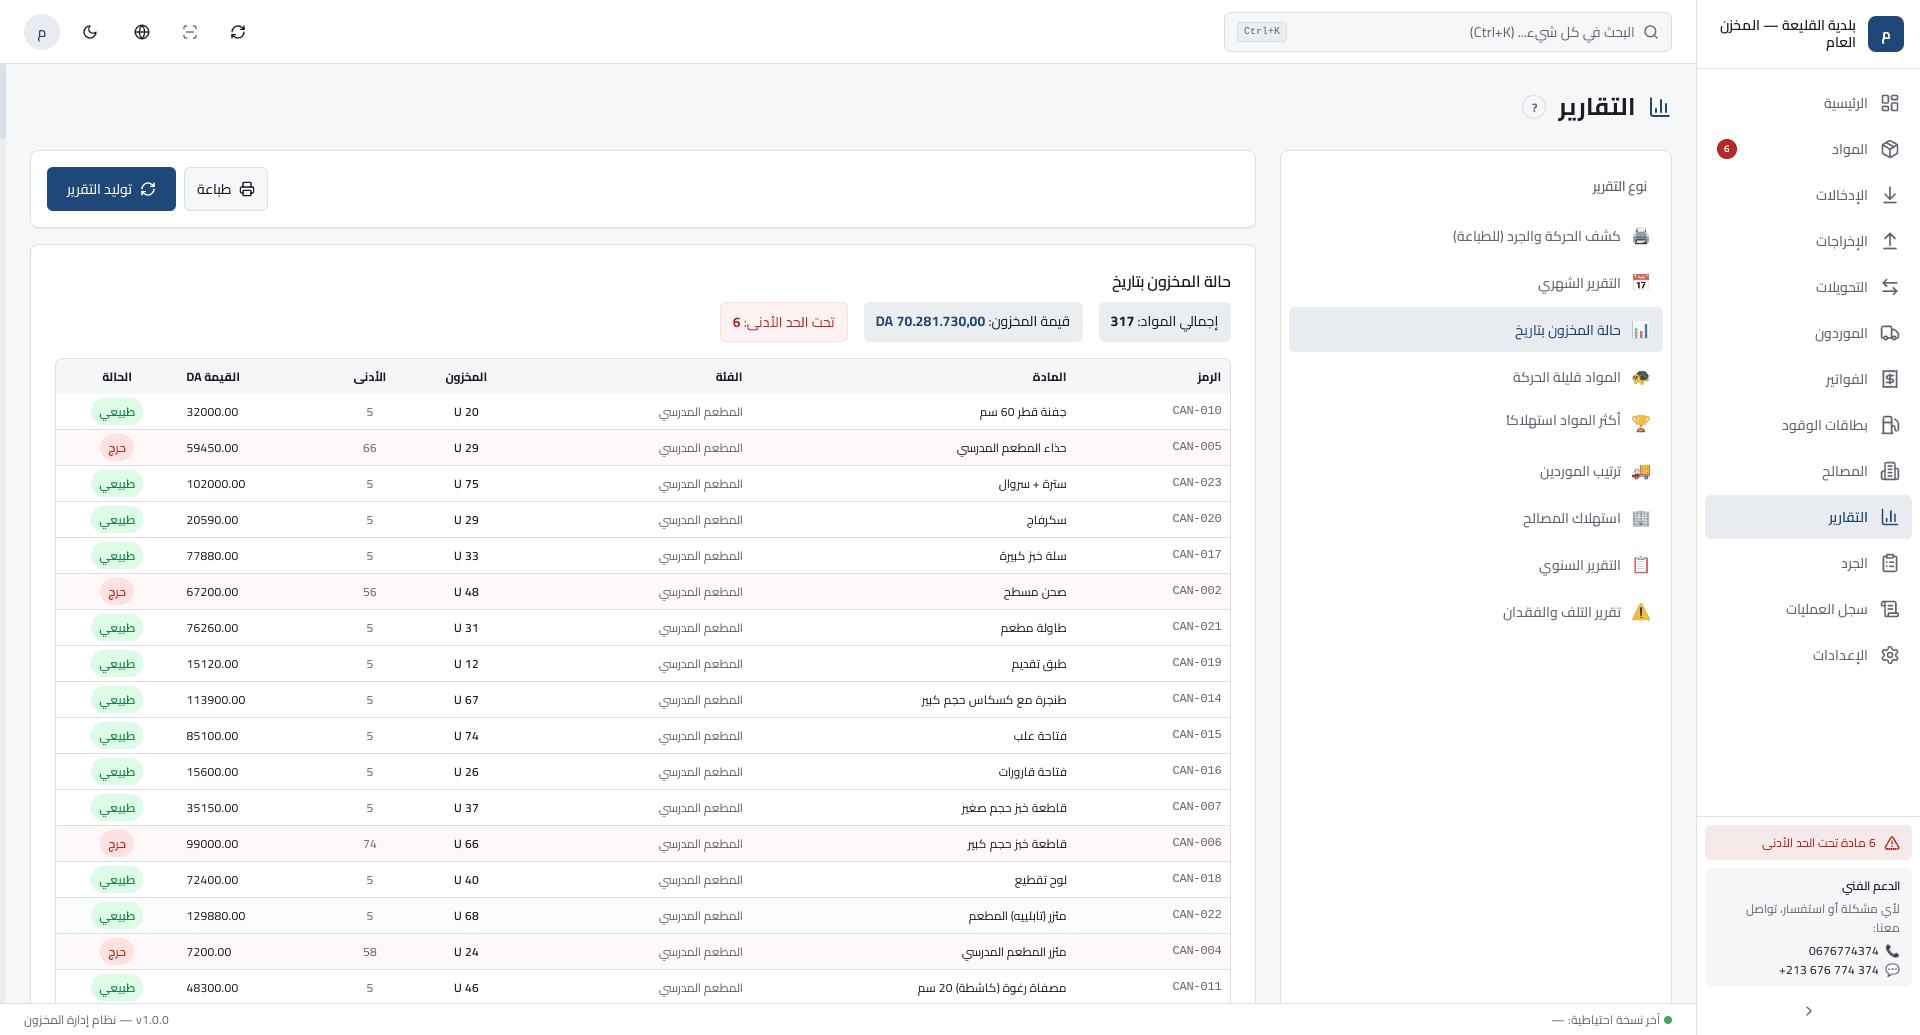Click WhatsApp number +213 676 774 374
The height and width of the screenshot is (1035, 1920).
1829,970
